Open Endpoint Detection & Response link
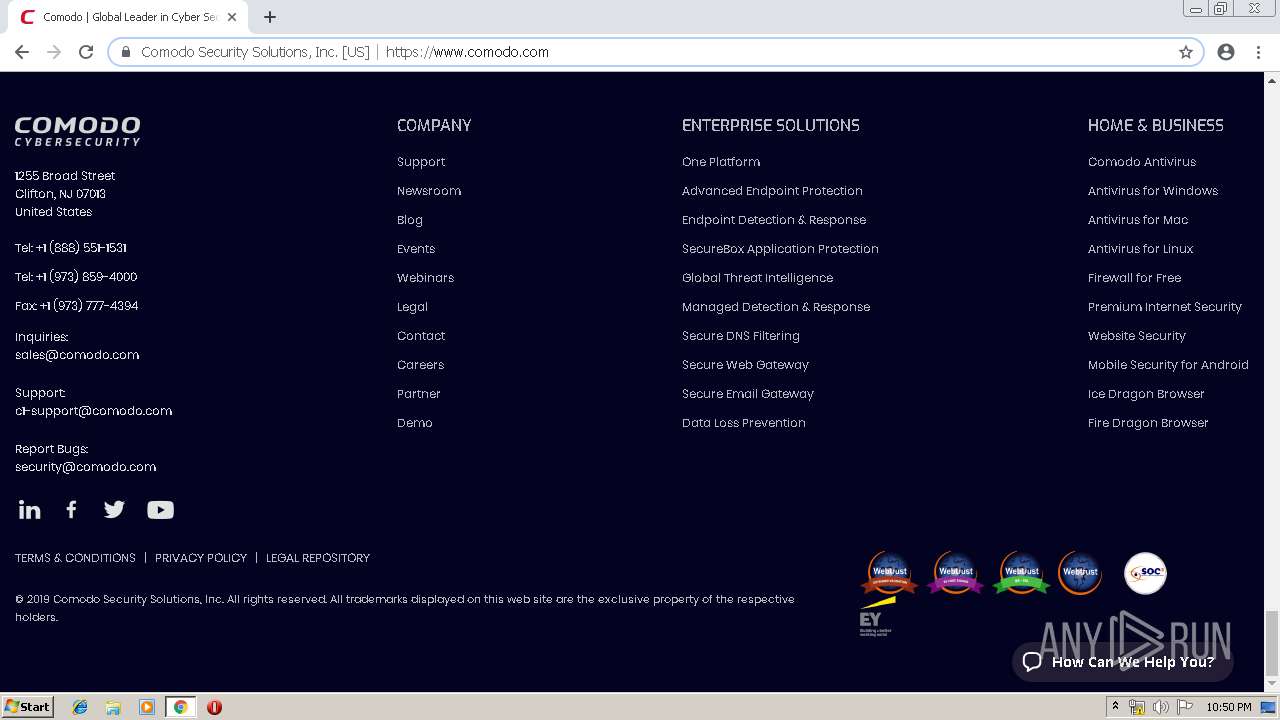The height and width of the screenshot is (720, 1280). [774, 220]
